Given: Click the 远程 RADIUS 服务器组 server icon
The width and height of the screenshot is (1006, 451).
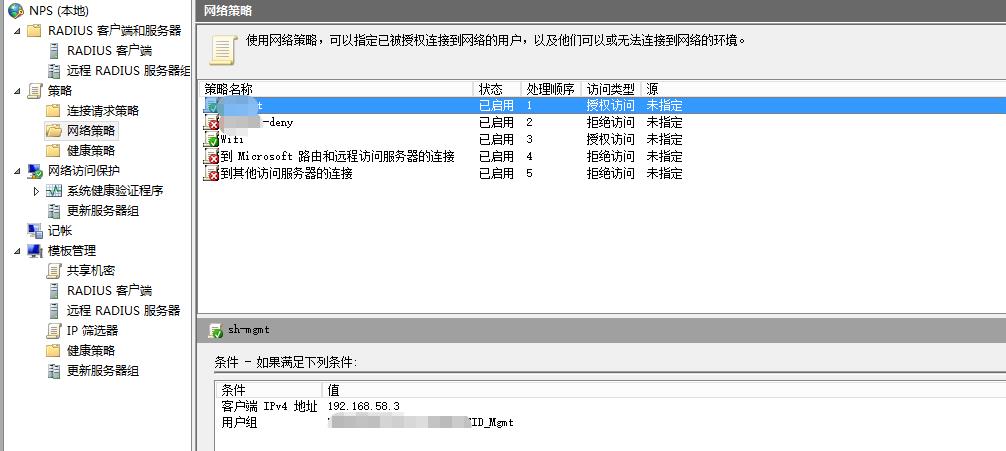Looking at the screenshot, I should 54,71.
